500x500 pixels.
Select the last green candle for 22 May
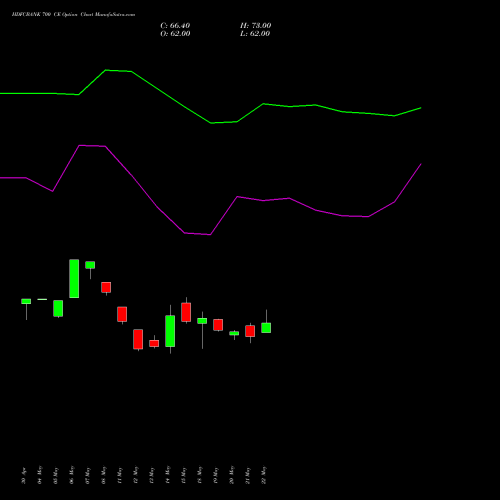click(x=266, y=328)
